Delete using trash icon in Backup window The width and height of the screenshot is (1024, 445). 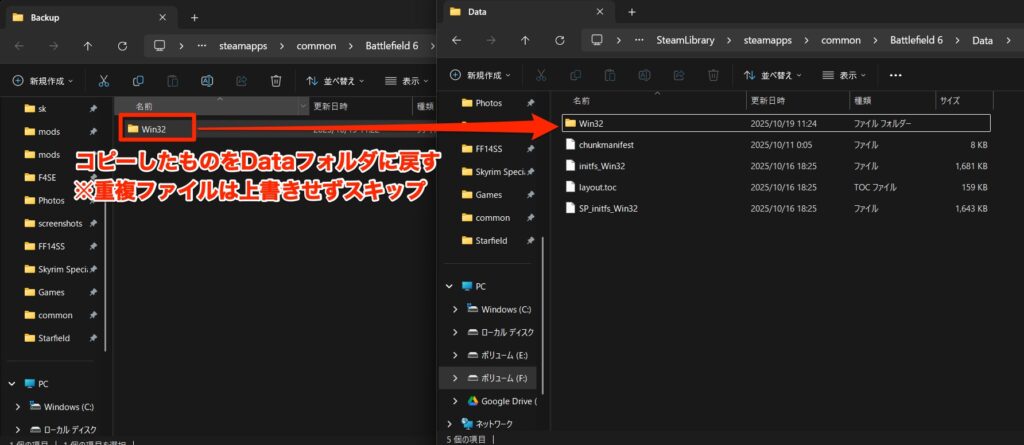coord(276,80)
